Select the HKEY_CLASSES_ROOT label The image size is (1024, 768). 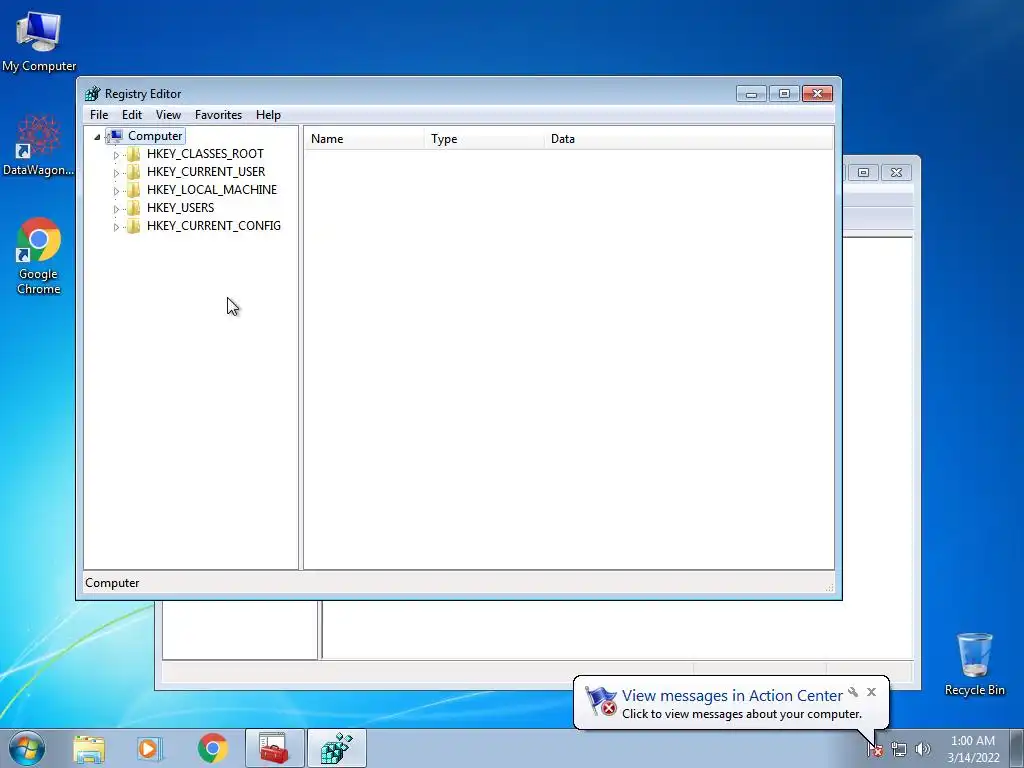[205, 154]
